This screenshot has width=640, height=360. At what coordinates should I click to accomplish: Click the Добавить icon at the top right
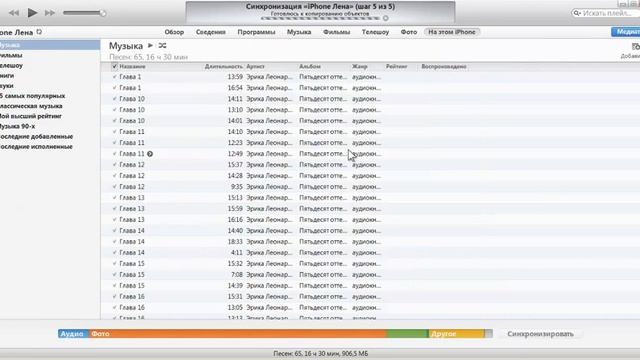pyautogui.click(x=635, y=47)
